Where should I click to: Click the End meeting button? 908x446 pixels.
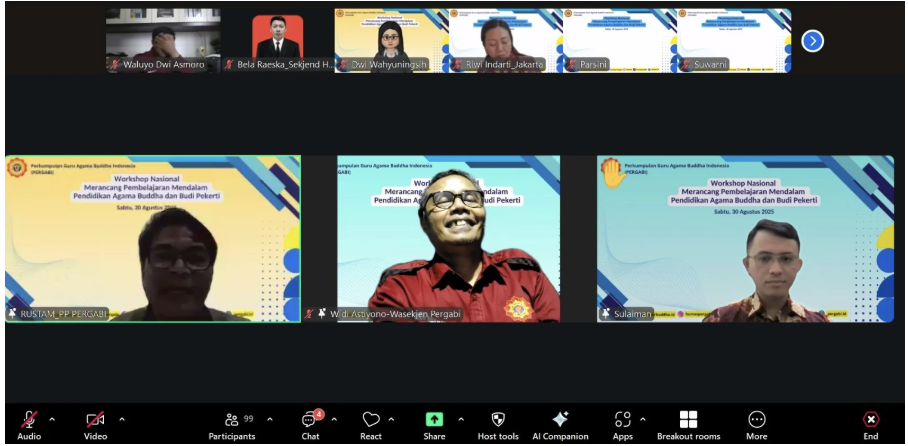[x=871, y=421]
